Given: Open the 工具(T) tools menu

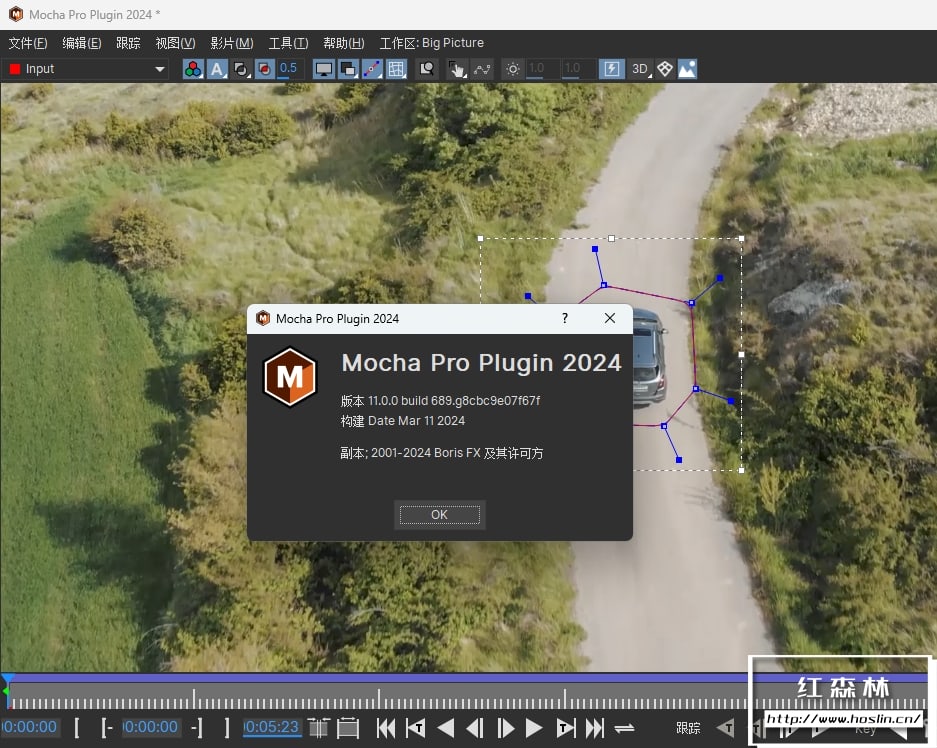Looking at the screenshot, I should click(288, 43).
